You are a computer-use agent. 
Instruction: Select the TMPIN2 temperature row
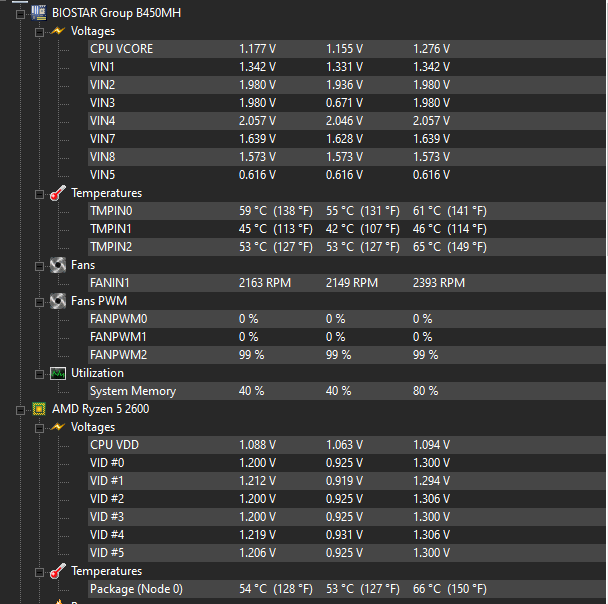click(x=347, y=247)
